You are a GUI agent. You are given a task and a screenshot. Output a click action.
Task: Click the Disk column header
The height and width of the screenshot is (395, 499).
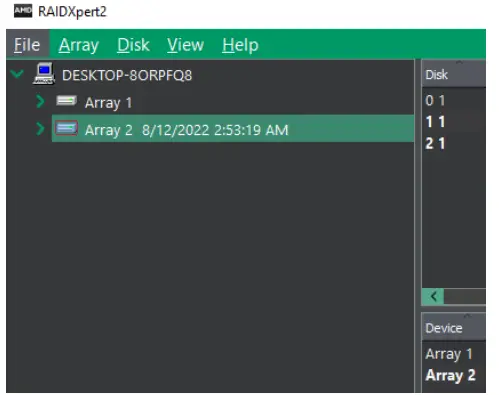(x=454, y=74)
